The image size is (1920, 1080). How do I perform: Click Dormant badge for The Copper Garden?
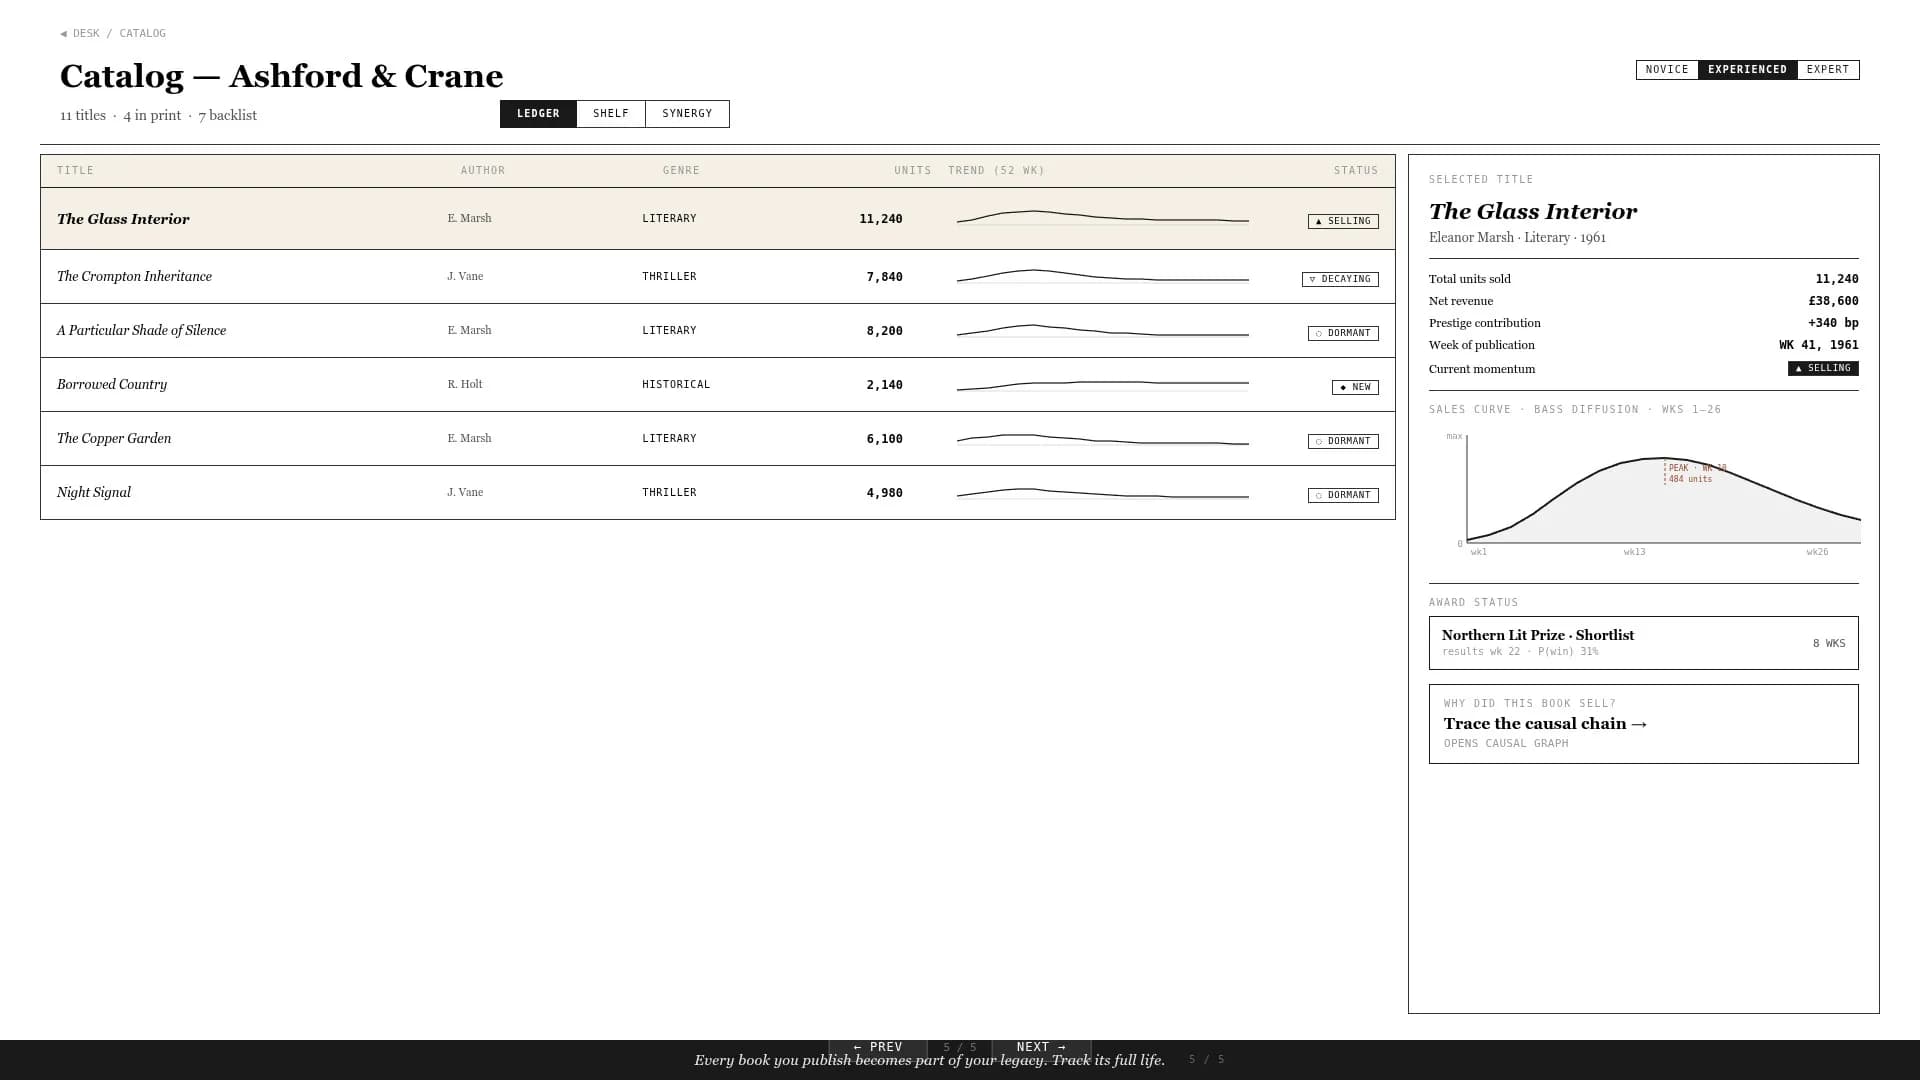point(1343,441)
